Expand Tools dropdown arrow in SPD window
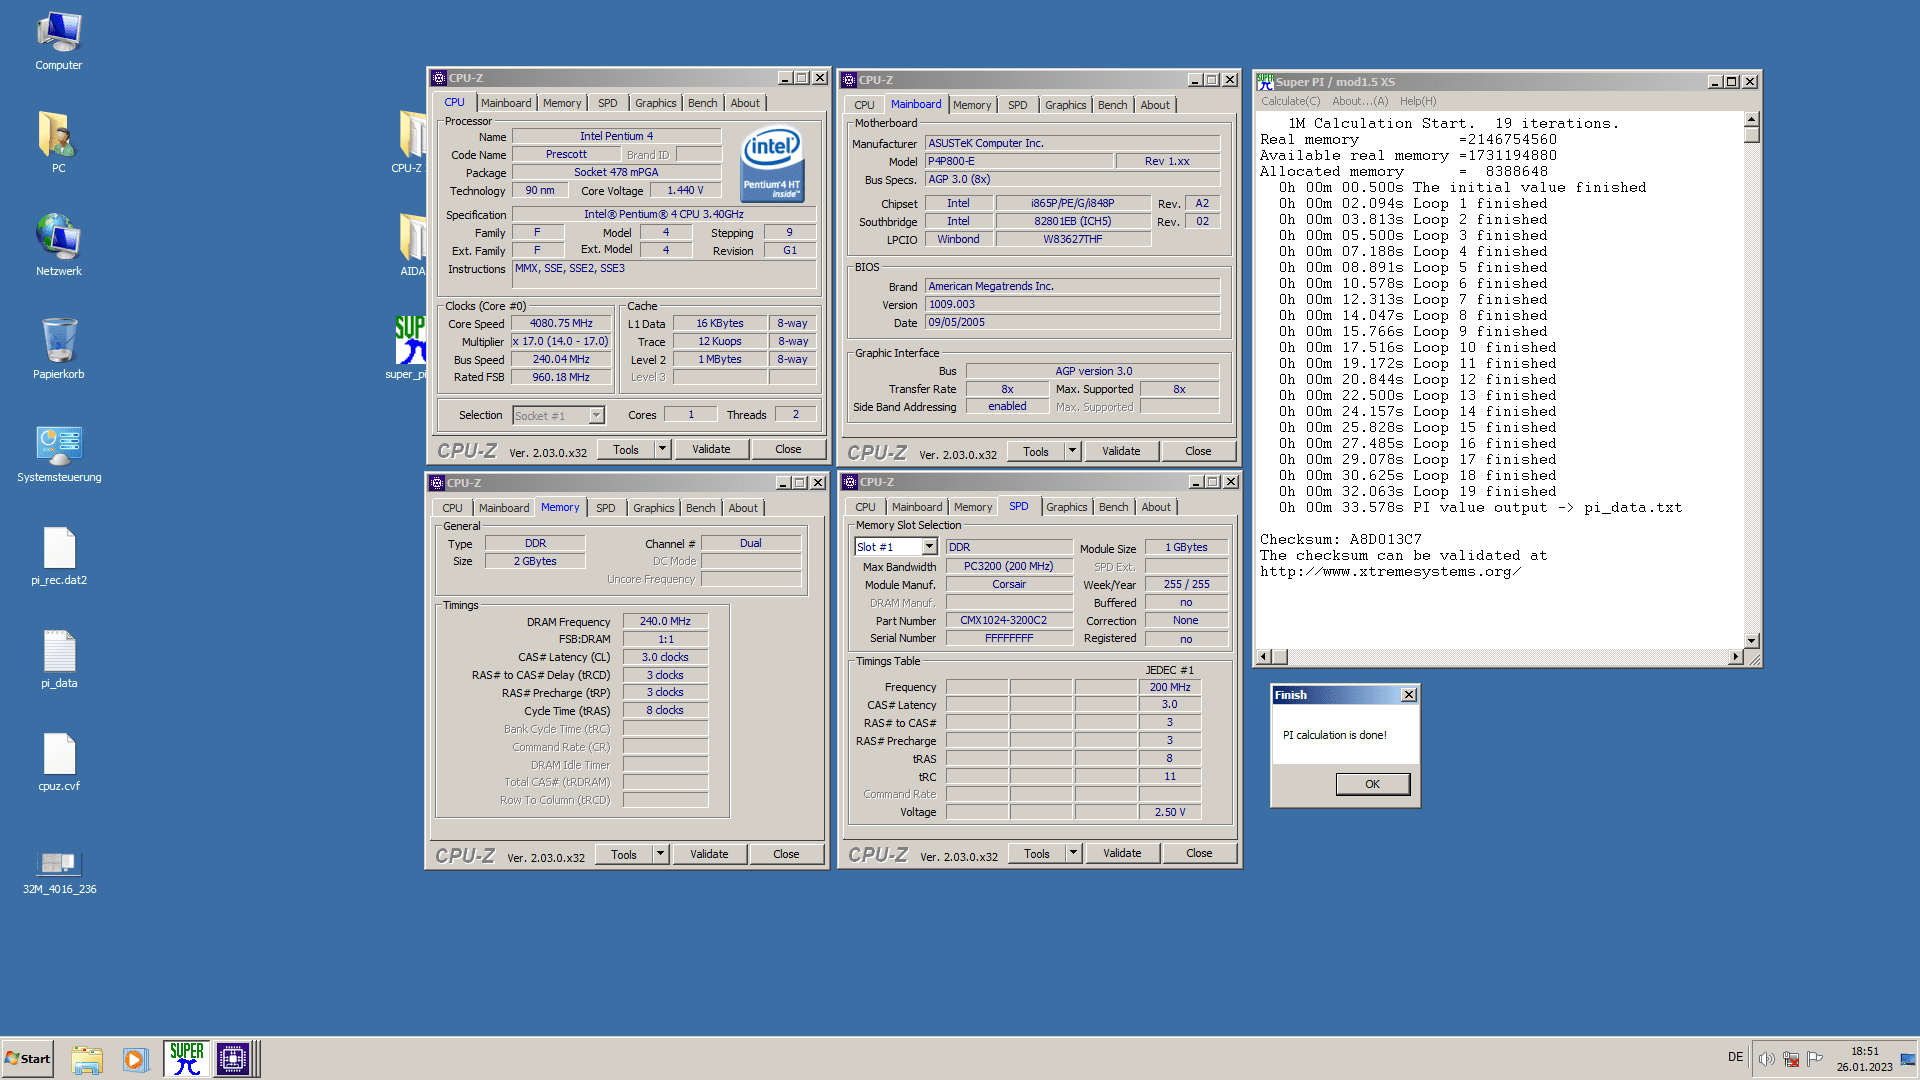Image resolution: width=1920 pixels, height=1080 pixels. click(1073, 854)
